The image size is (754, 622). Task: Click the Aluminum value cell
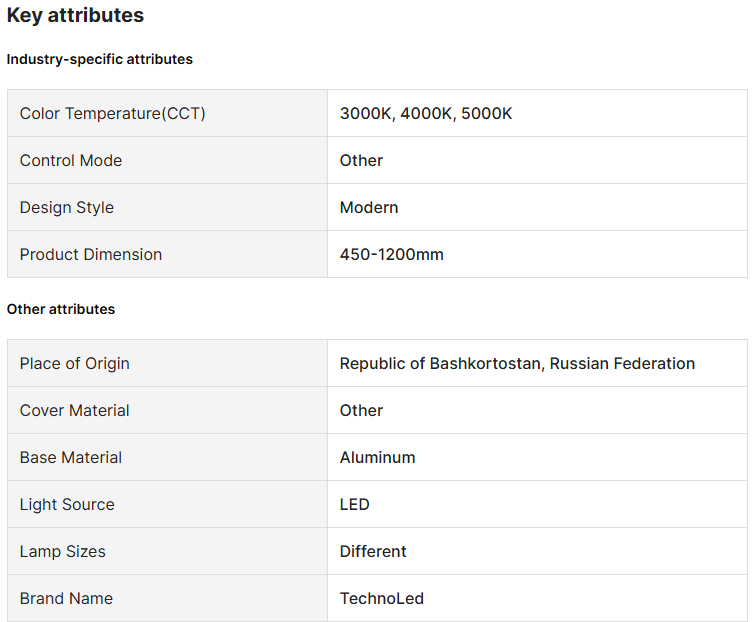point(377,457)
